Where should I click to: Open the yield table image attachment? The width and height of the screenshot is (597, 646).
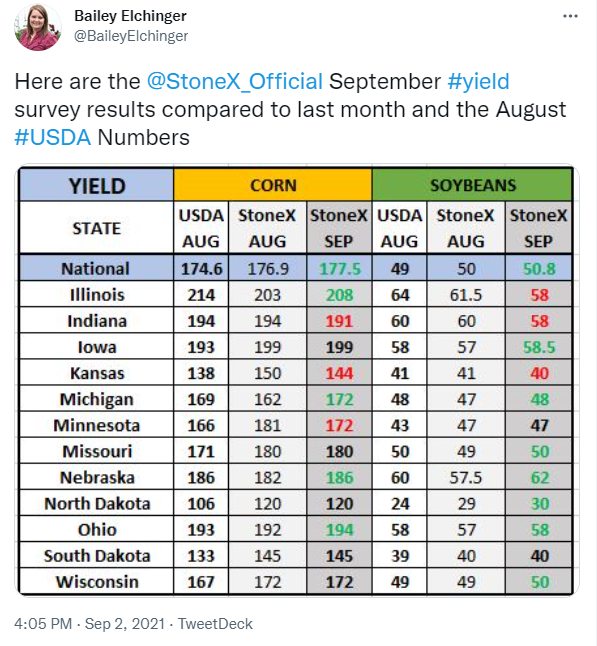pyautogui.click(x=297, y=381)
